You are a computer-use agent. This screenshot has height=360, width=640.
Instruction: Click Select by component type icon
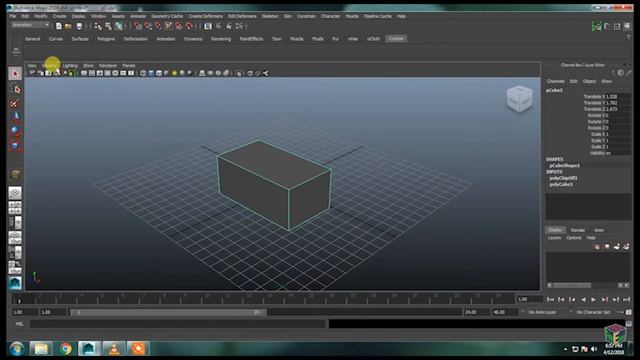point(118,26)
